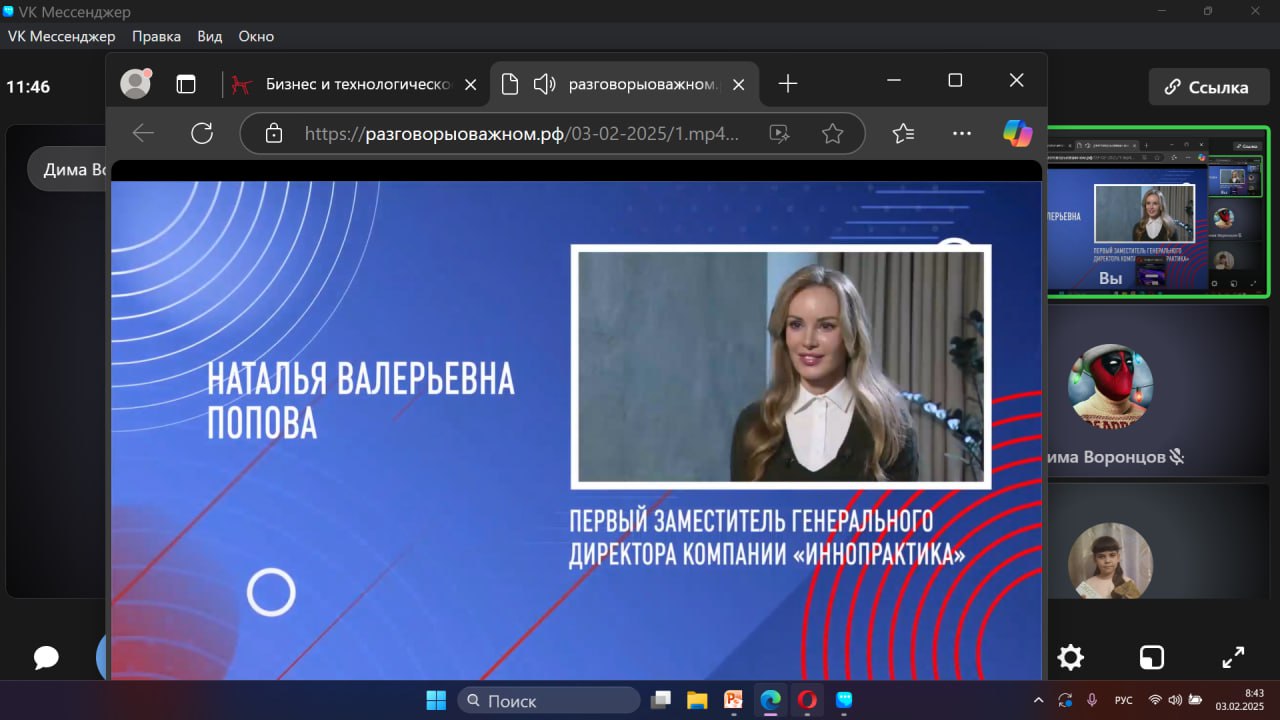
Task: Change call layout view icon
Action: [x=1152, y=657]
